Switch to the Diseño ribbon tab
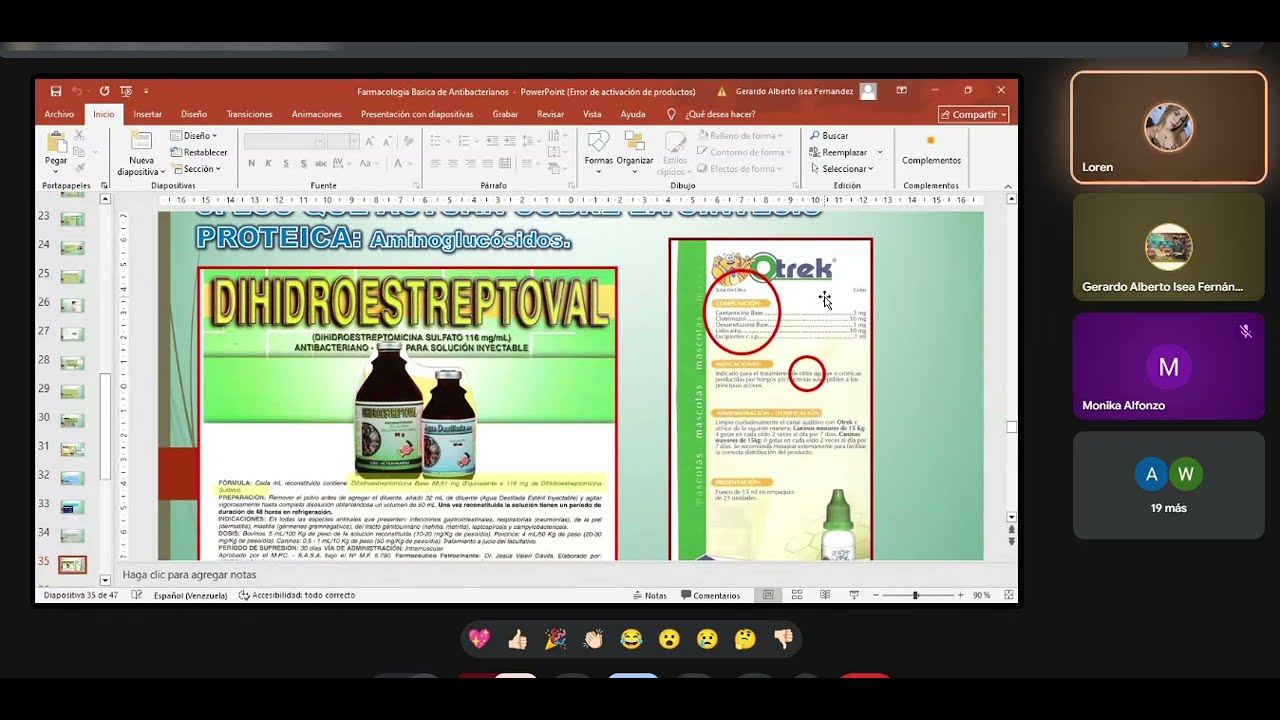The image size is (1280, 720). 194,114
